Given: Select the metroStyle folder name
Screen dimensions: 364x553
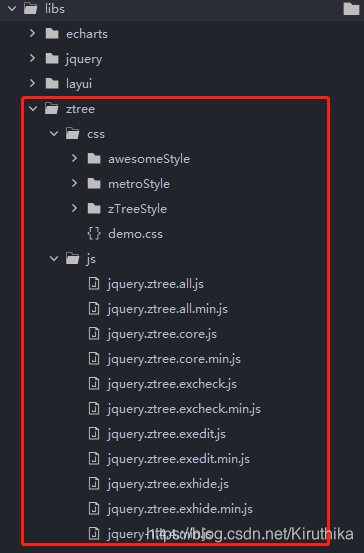Looking at the screenshot, I should 139,184.
